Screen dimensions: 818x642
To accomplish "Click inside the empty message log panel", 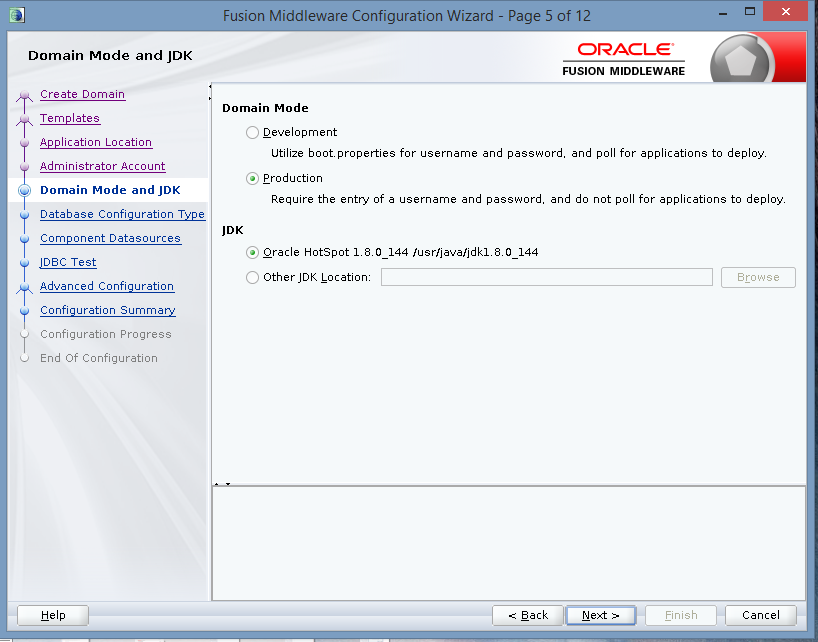I will (509, 543).
